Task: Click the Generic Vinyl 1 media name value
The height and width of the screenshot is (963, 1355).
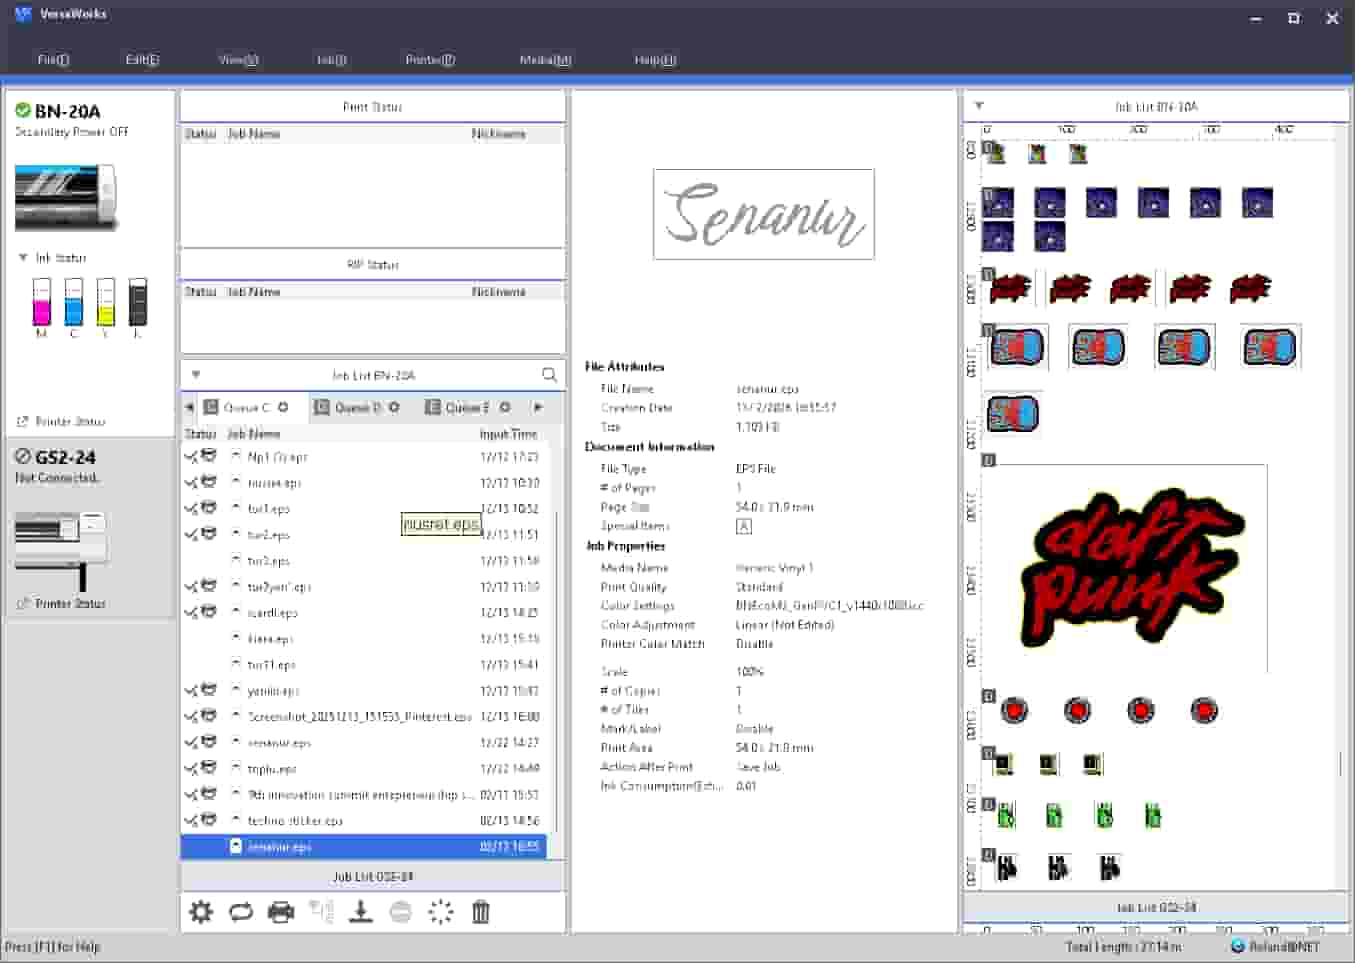Action: [775, 567]
